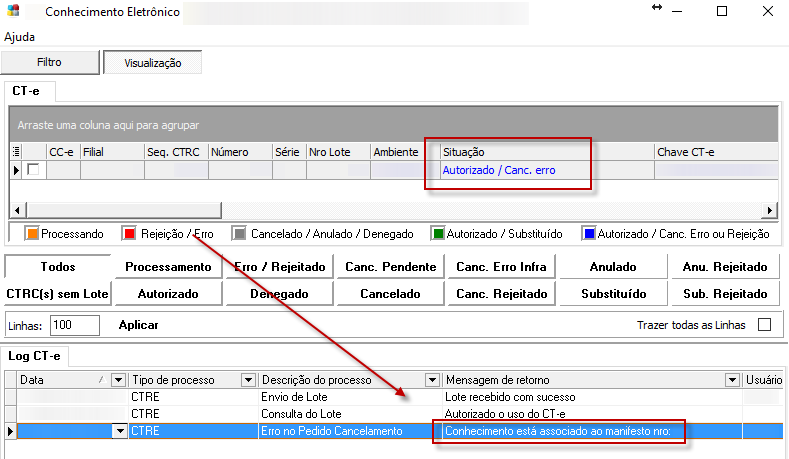Screen dimensions: 789x459
Task: Click the orange Processando legend swatch
Action: click(32, 234)
